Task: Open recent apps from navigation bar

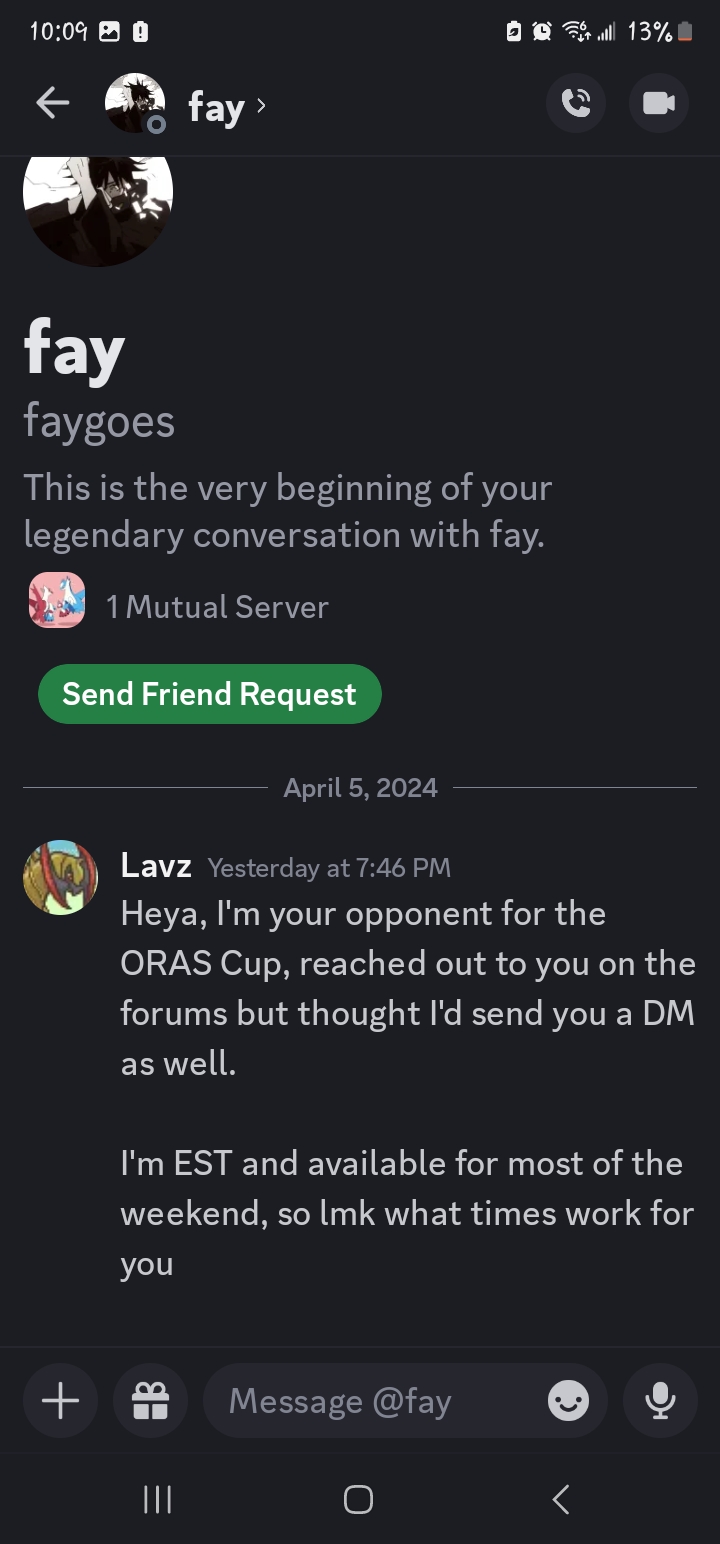Action: point(157,1498)
